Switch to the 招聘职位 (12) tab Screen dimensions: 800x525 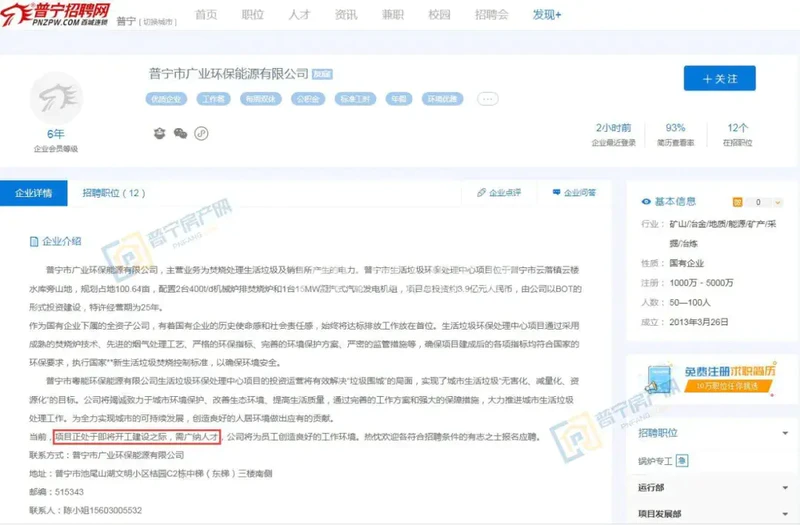click(113, 192)
